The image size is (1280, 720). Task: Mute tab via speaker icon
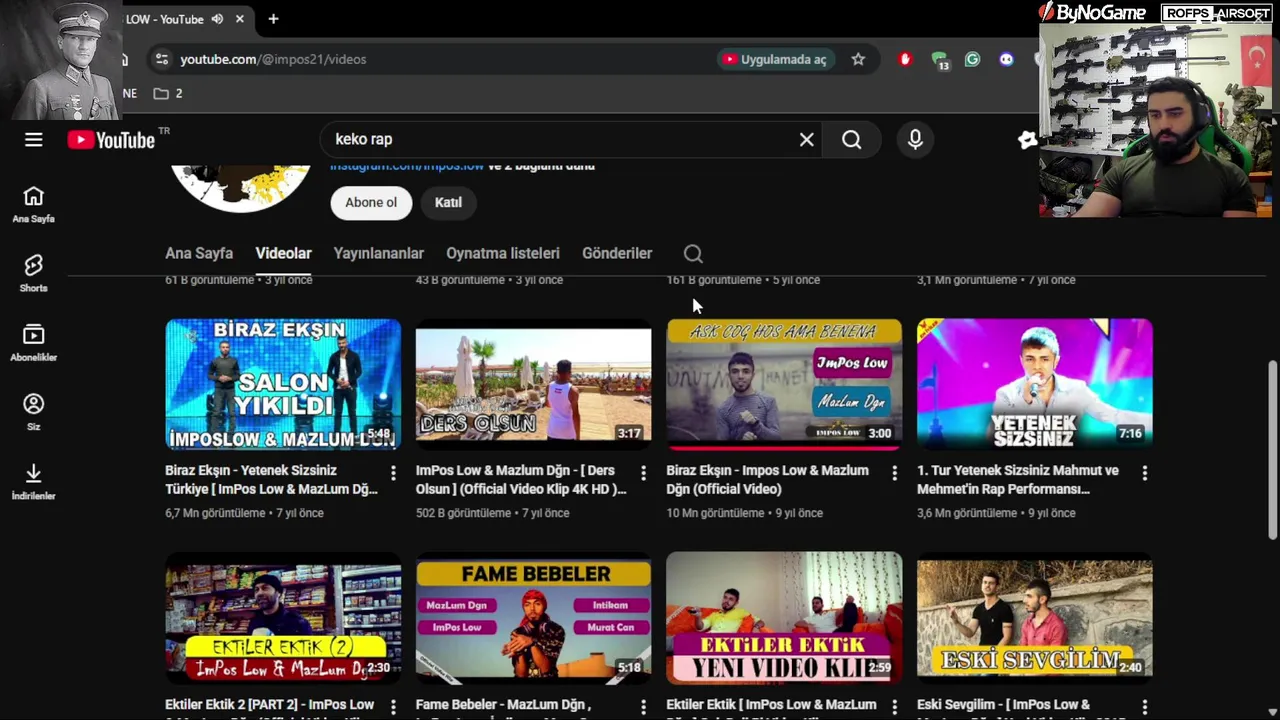218,19
